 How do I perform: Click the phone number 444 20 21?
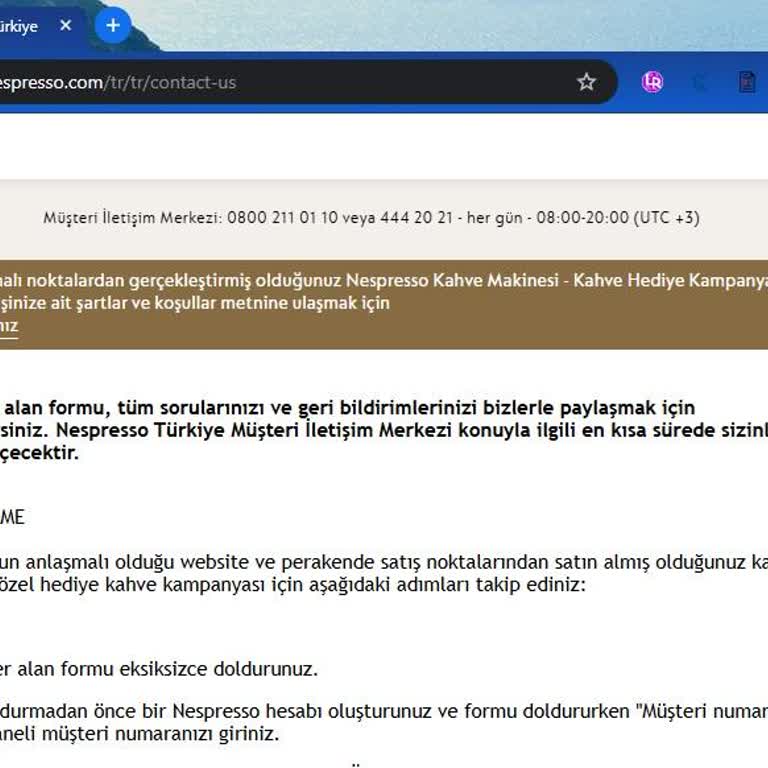click(x=416, y=217)
